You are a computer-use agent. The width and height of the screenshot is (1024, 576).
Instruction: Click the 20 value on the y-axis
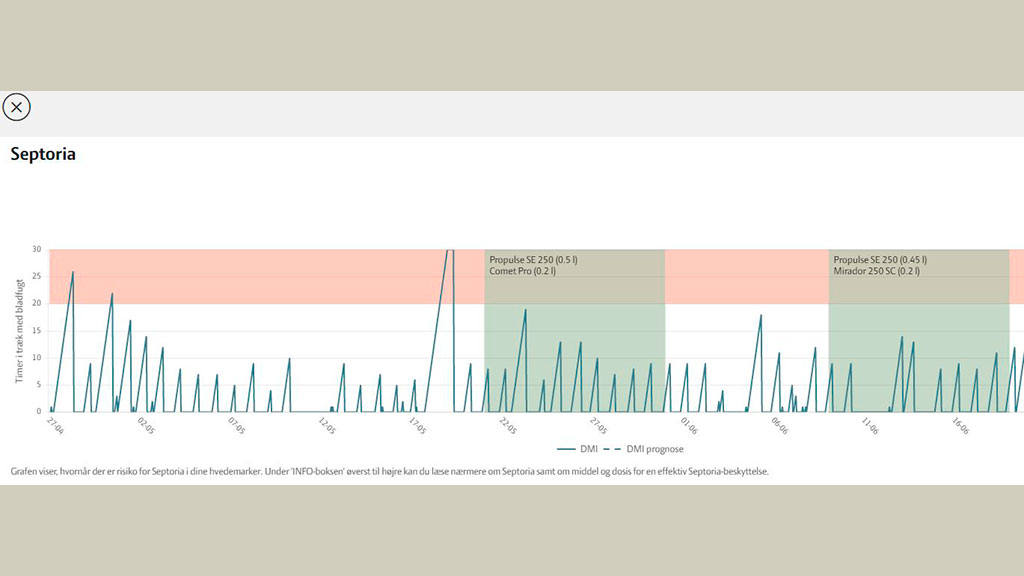click(x=36, y=304)
